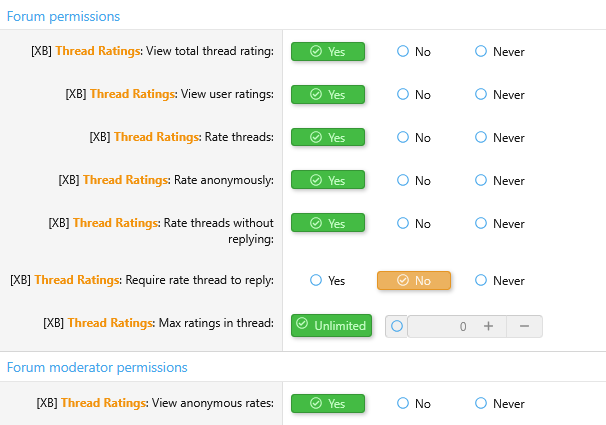
Task: Set Rate anonymously to Never
Action: click(499, 180)
